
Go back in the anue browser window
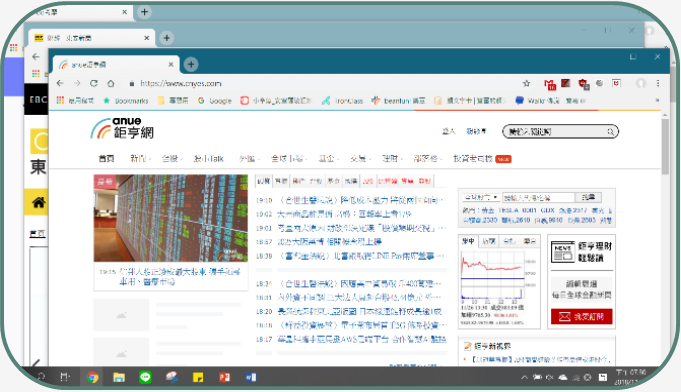pos(60,83)
